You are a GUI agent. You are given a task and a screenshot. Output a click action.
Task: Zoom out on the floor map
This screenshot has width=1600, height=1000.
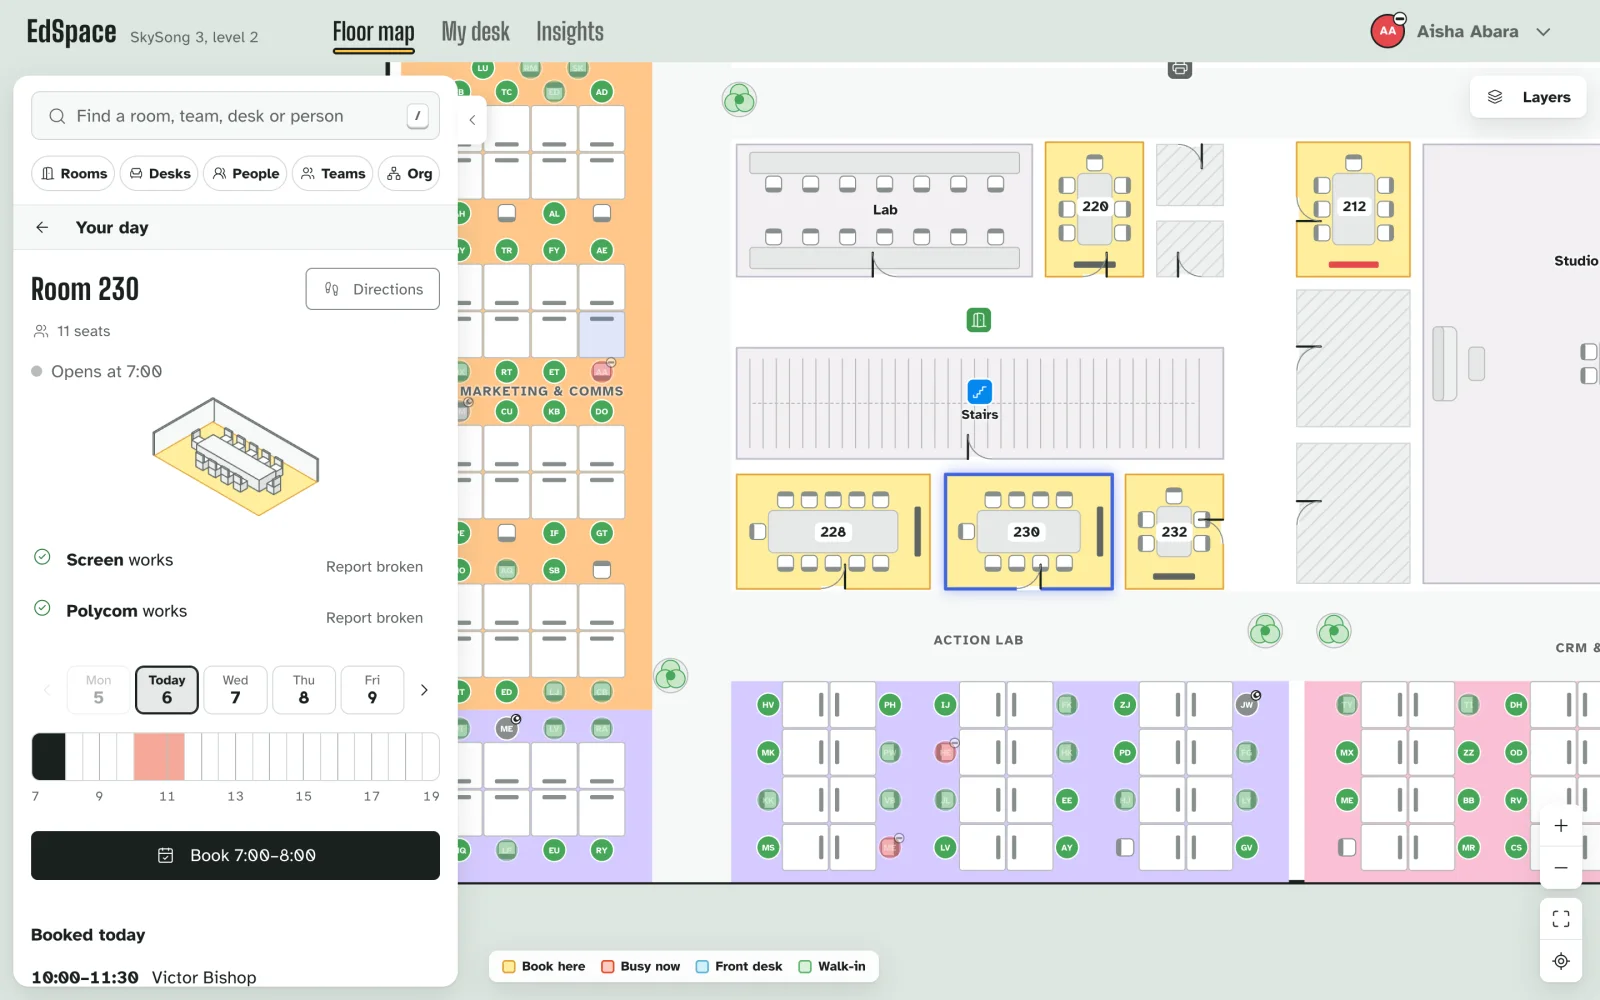pos(1561,867)
